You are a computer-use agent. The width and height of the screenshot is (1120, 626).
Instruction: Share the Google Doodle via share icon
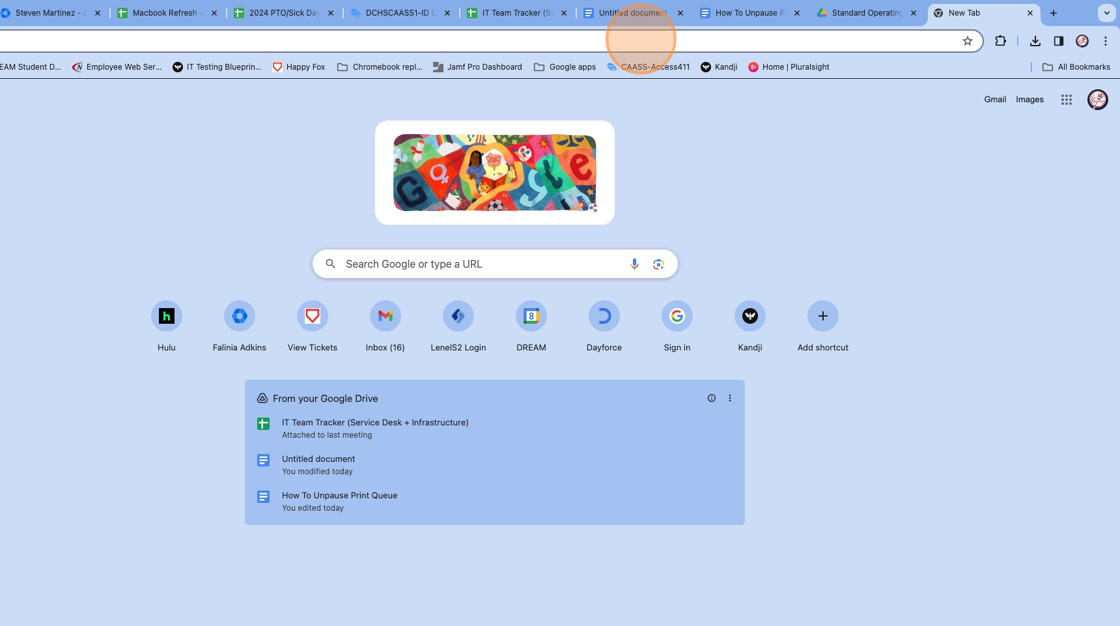(x=592, y=207)
